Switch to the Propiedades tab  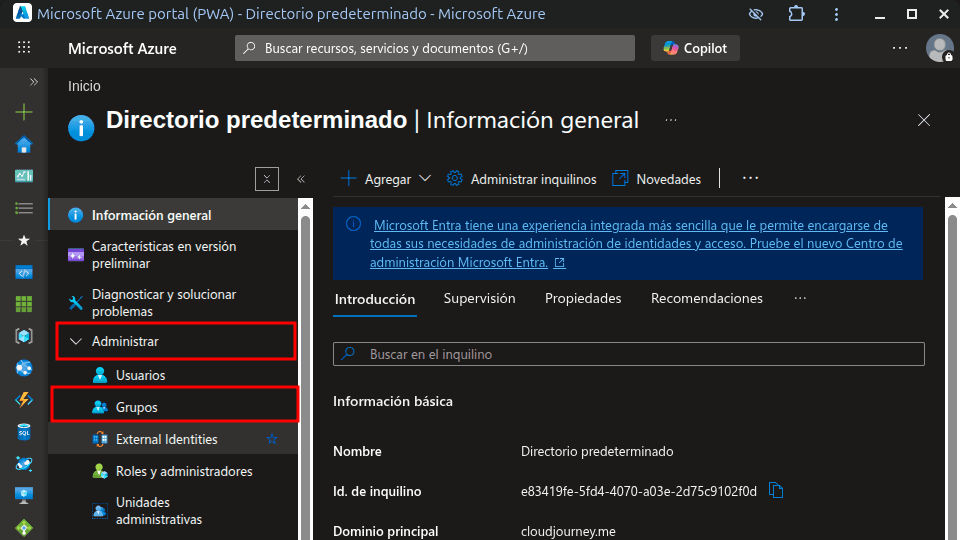[x=583, y=299]
